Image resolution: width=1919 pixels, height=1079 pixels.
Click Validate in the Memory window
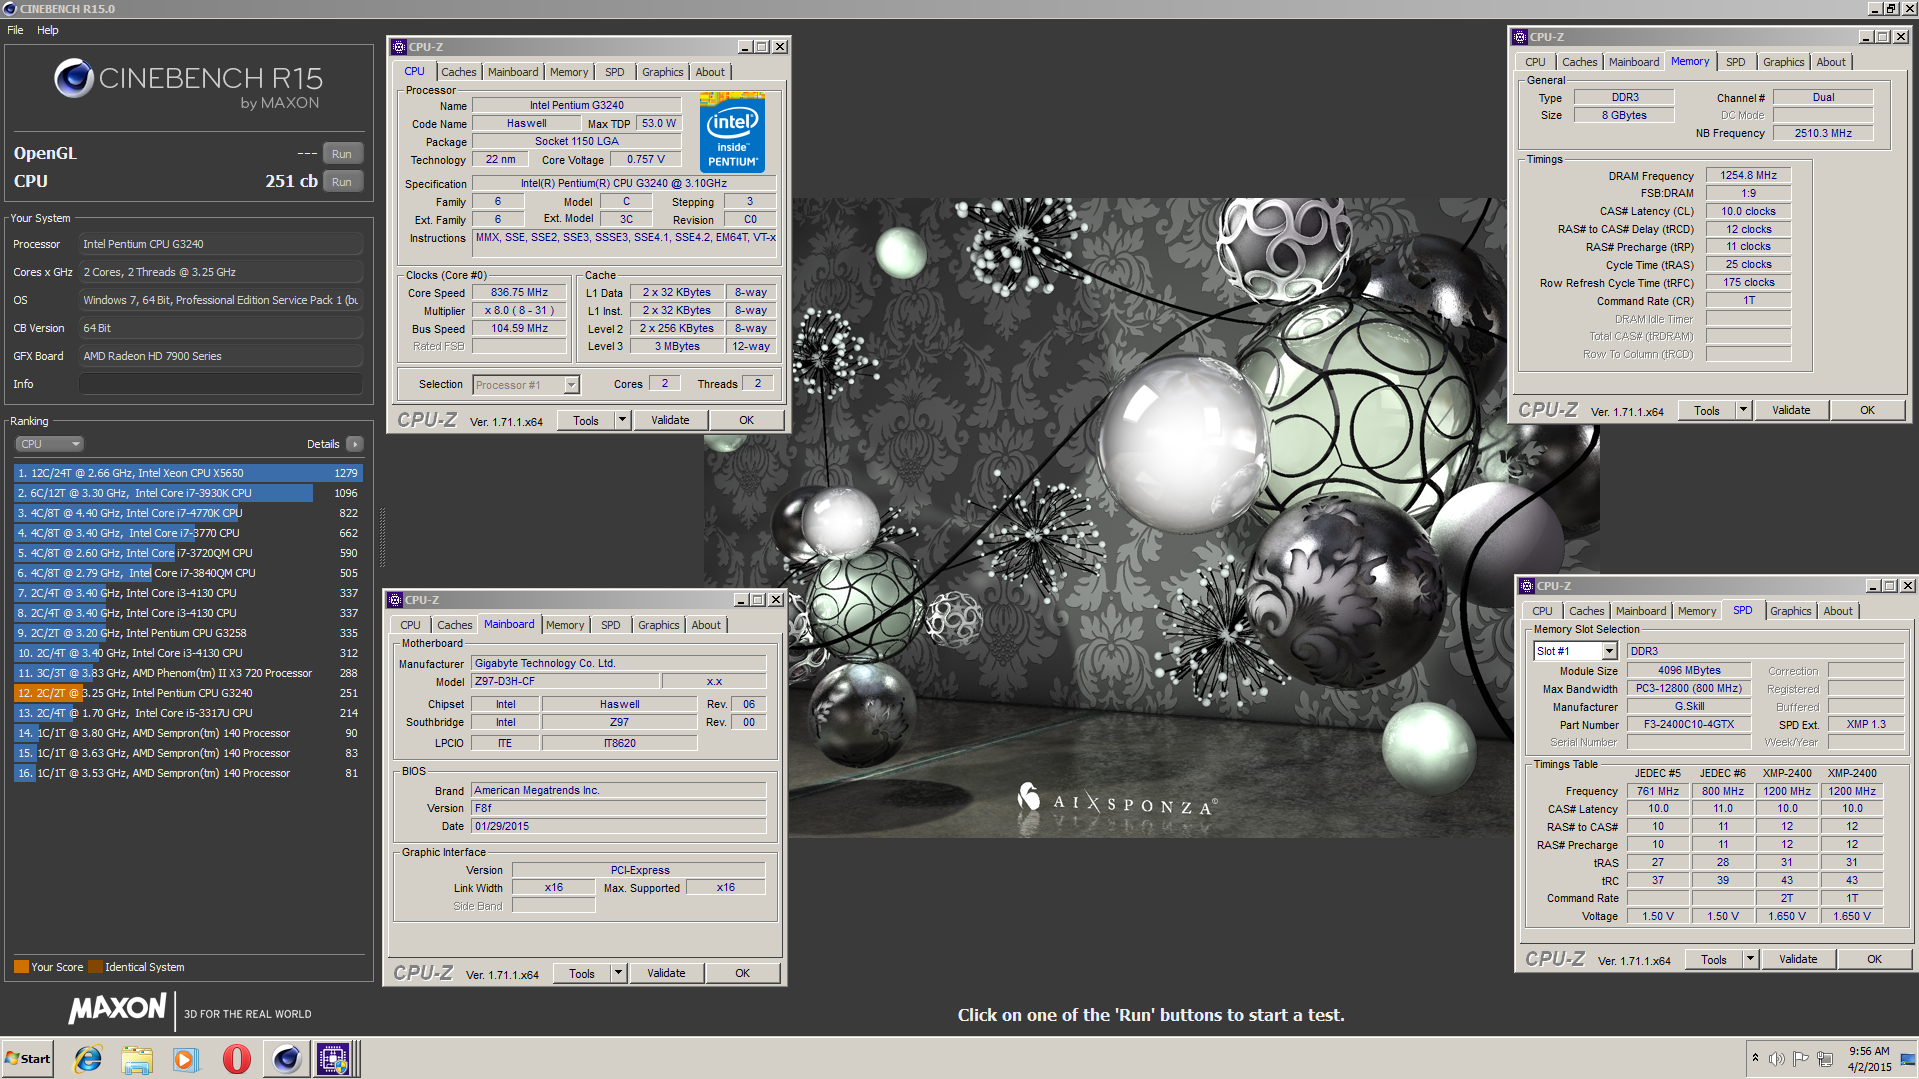click(x=1791, y=410)
